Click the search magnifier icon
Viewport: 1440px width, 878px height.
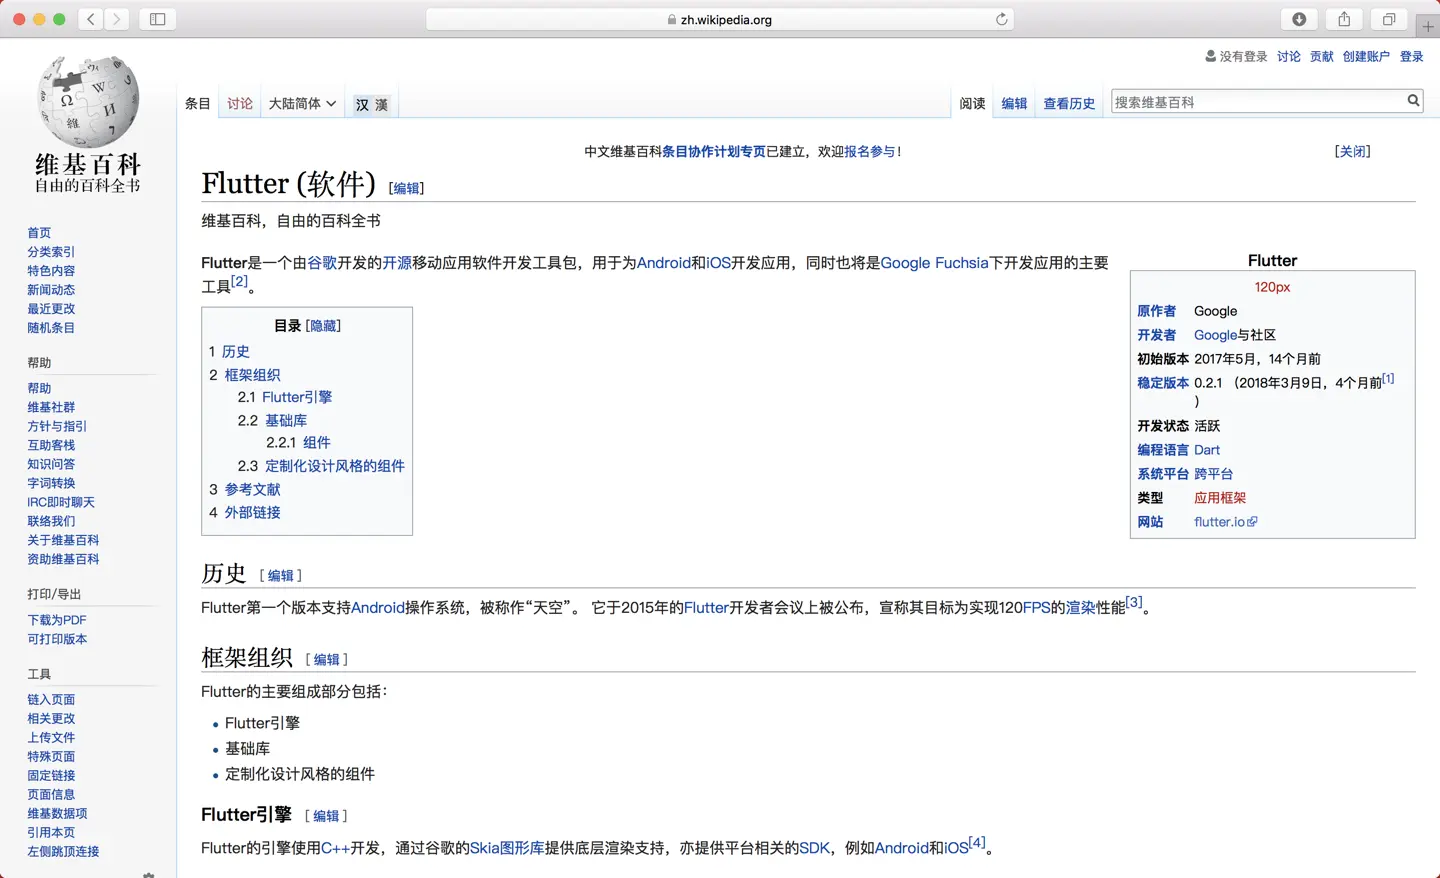tap(1412, 100)
